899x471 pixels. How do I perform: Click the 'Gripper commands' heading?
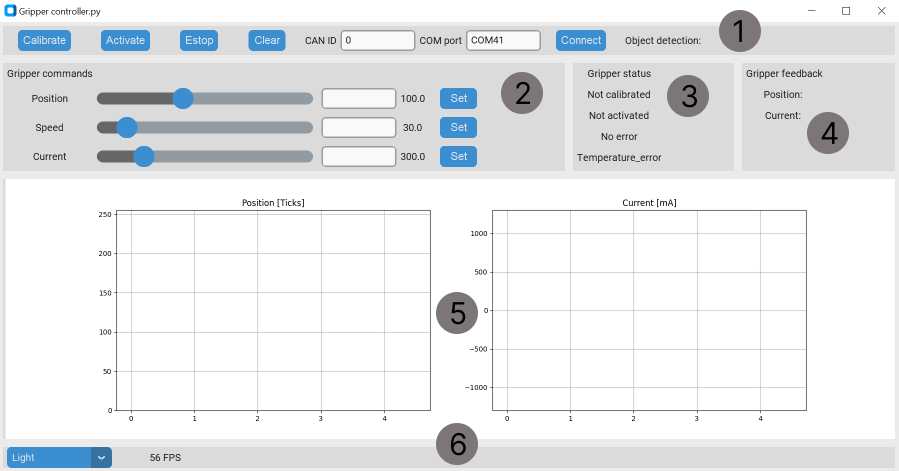coord(49,73)
